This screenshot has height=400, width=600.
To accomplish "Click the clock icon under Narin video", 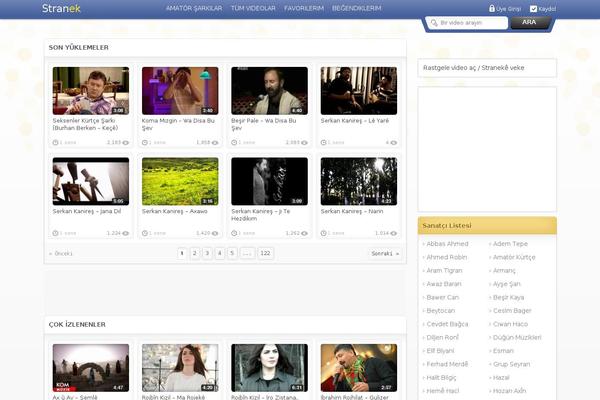I will pyautogui.click(x=323, y=233).
